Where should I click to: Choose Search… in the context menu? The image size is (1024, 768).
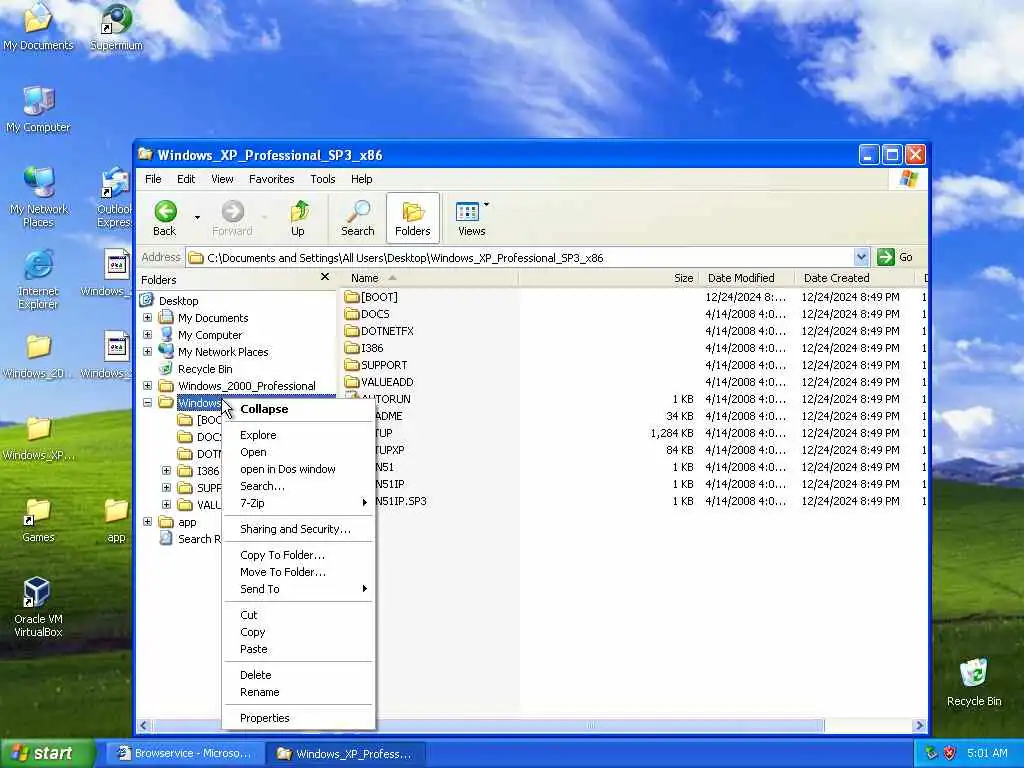coord(298,486)
